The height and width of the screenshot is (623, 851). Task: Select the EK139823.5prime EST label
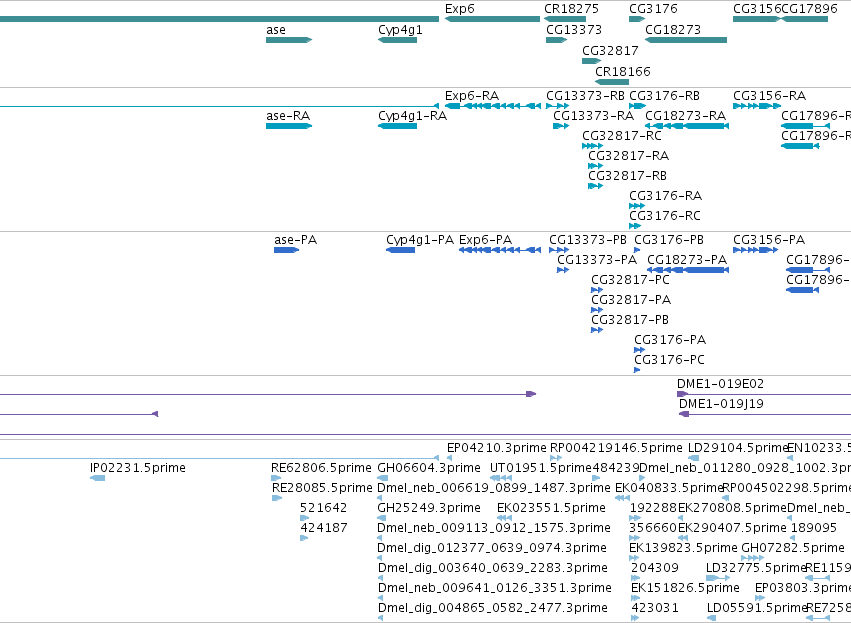point(683,548)
